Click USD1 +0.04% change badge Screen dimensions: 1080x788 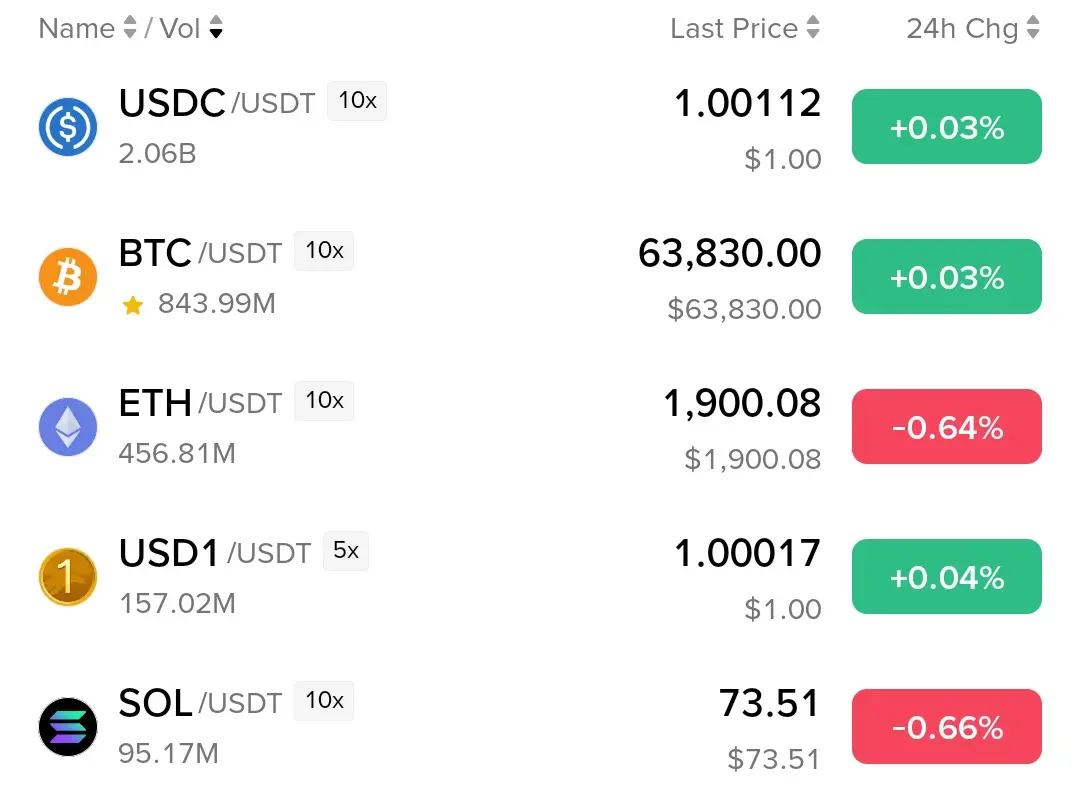pyautogui.click(x=946, y=577)
